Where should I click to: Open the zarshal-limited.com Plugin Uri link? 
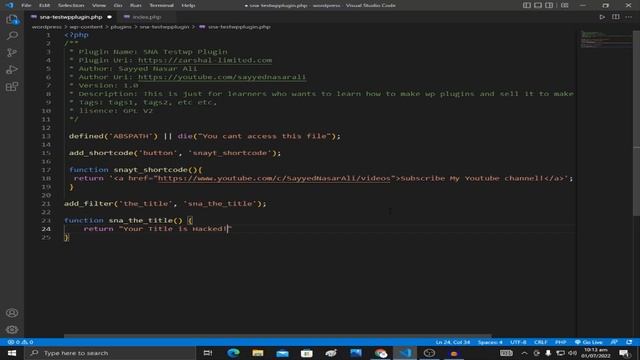coord(205,60)
